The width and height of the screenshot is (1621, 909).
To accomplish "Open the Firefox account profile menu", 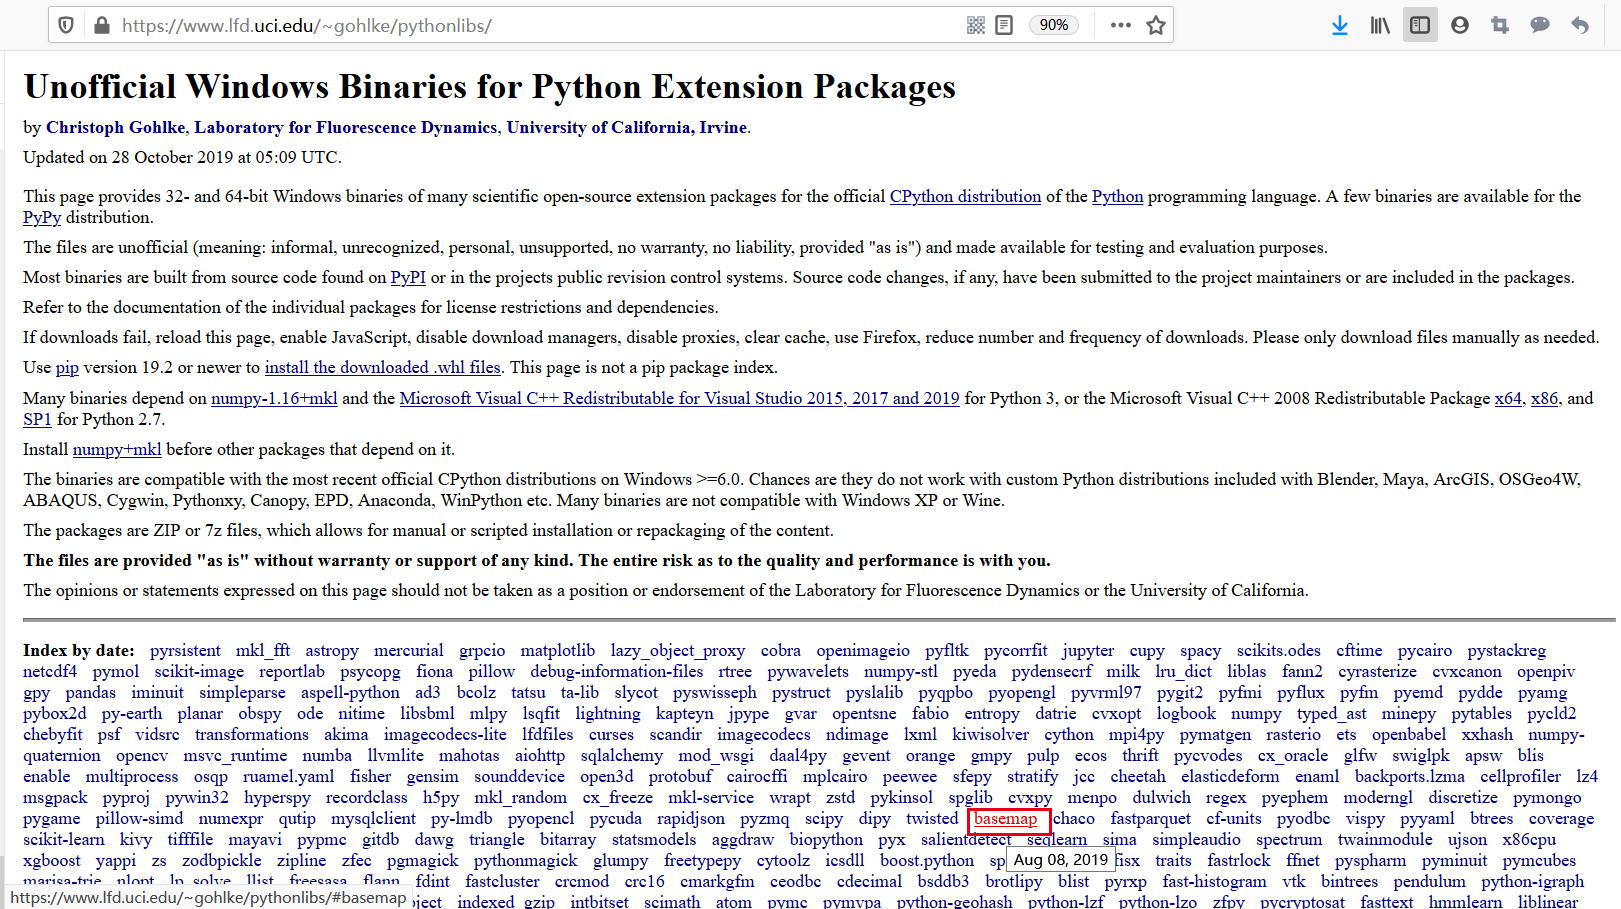I will (1460, 25).
